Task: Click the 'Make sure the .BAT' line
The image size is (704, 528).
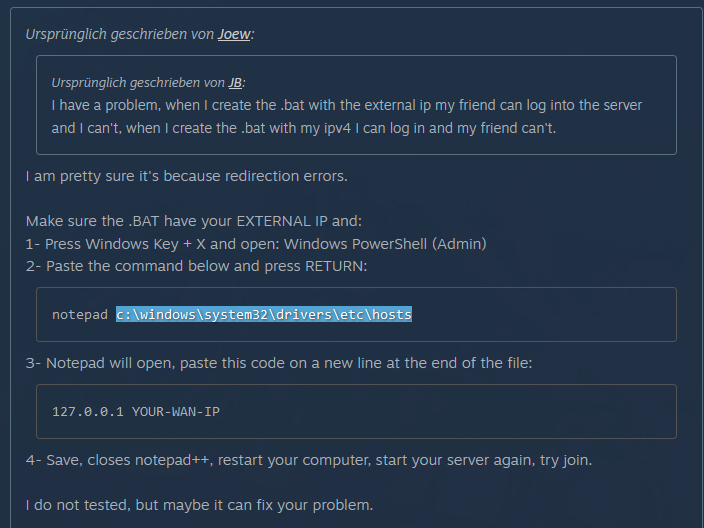Action: click(194, 221)
